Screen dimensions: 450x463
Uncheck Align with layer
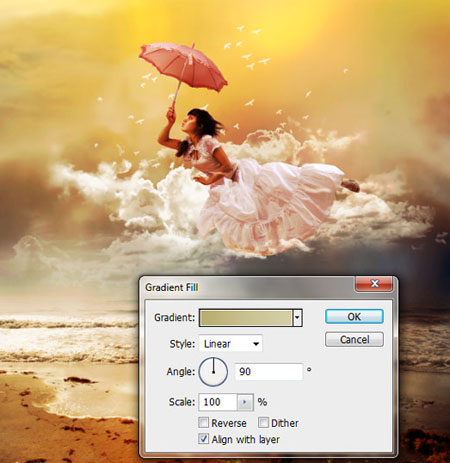(x=203, y=439)
